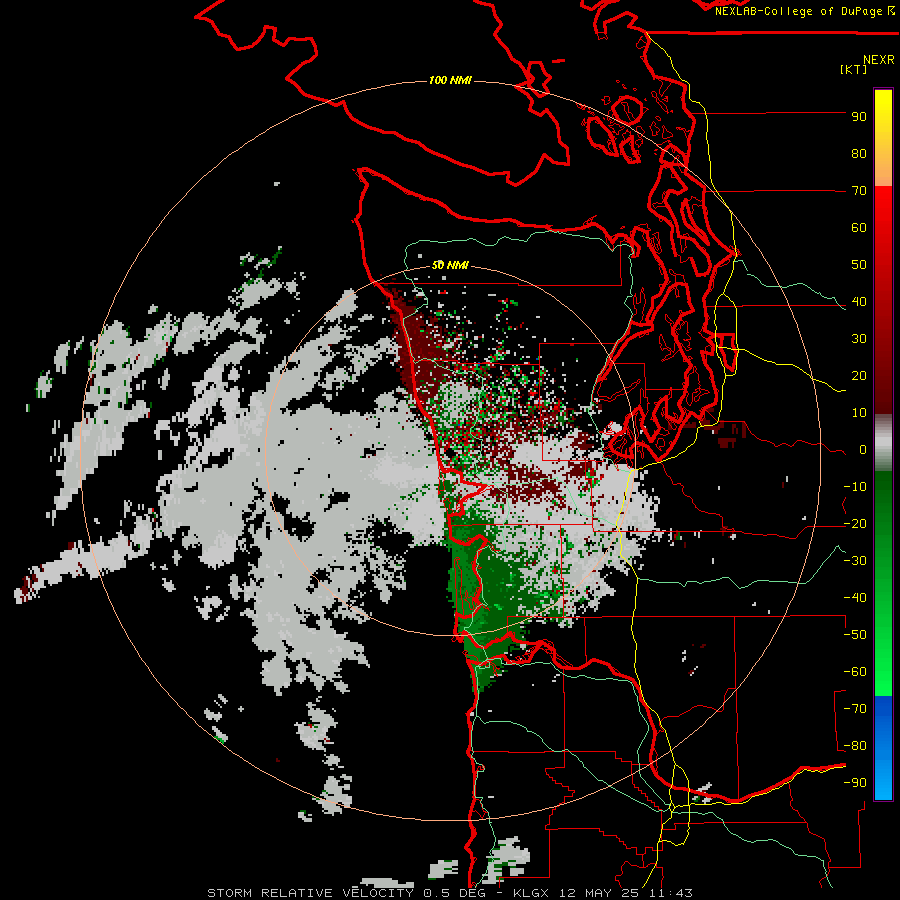The image size is (900, 900).
Task: Click the 40 value on velocity legend
Action: point(859,302)
